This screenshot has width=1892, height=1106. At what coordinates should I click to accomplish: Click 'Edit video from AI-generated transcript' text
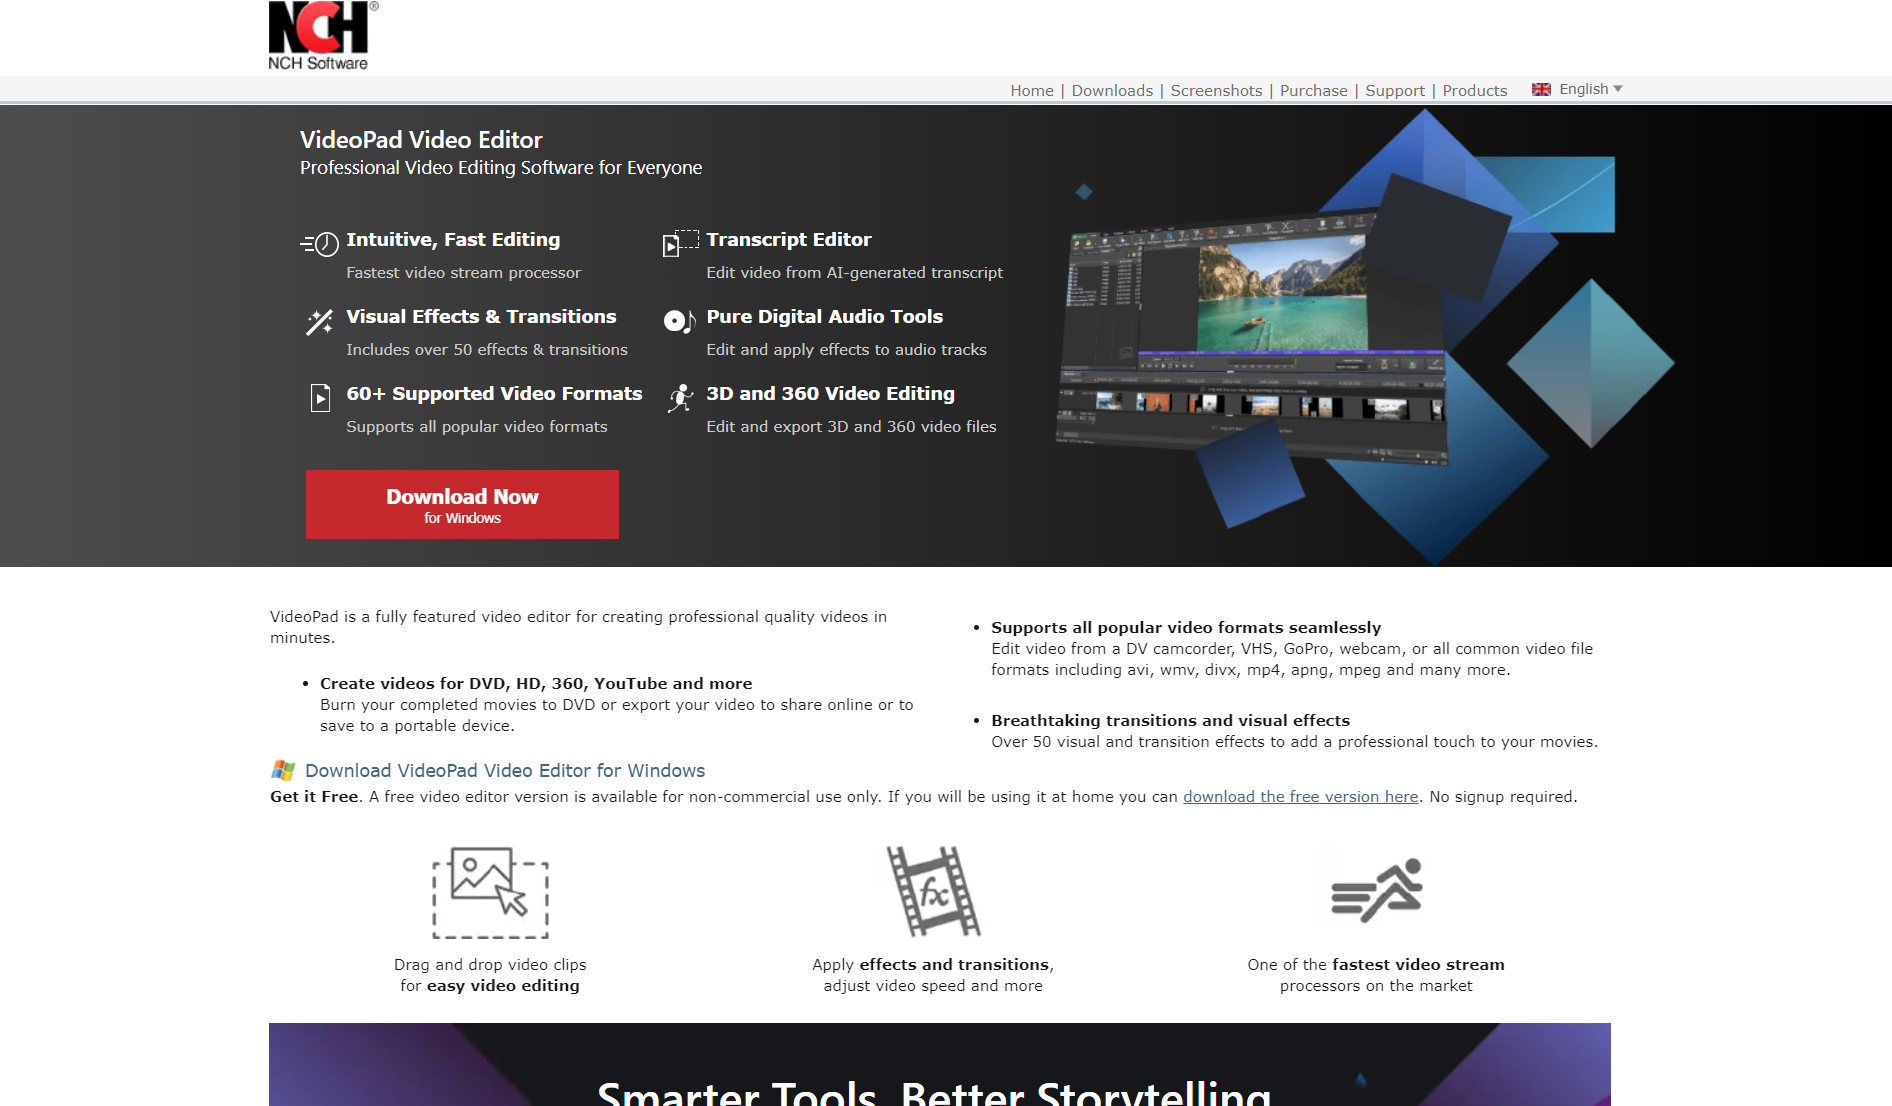[855, 272]
